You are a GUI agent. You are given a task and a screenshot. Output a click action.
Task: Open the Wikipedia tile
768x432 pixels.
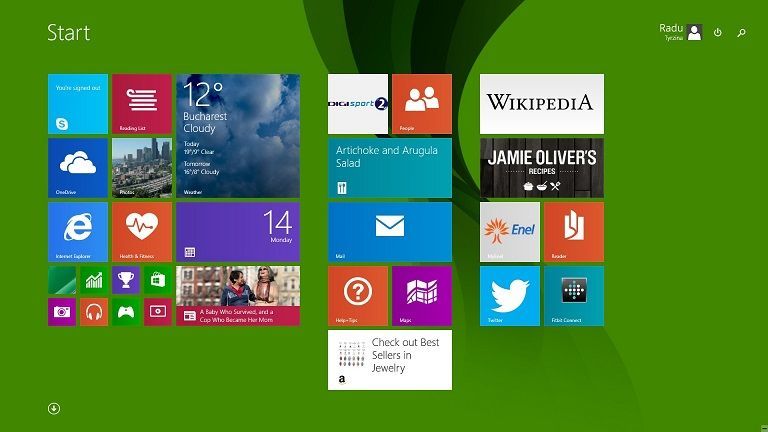542,104
